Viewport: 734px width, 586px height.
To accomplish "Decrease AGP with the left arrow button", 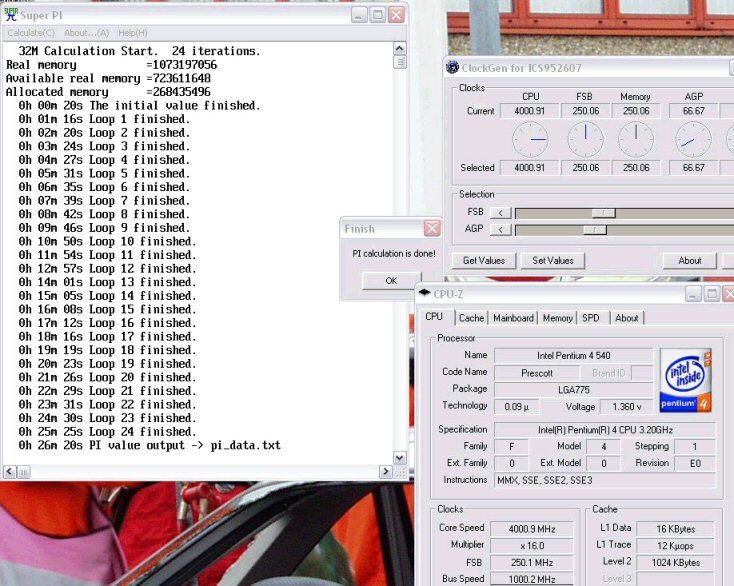I will 500,230.
